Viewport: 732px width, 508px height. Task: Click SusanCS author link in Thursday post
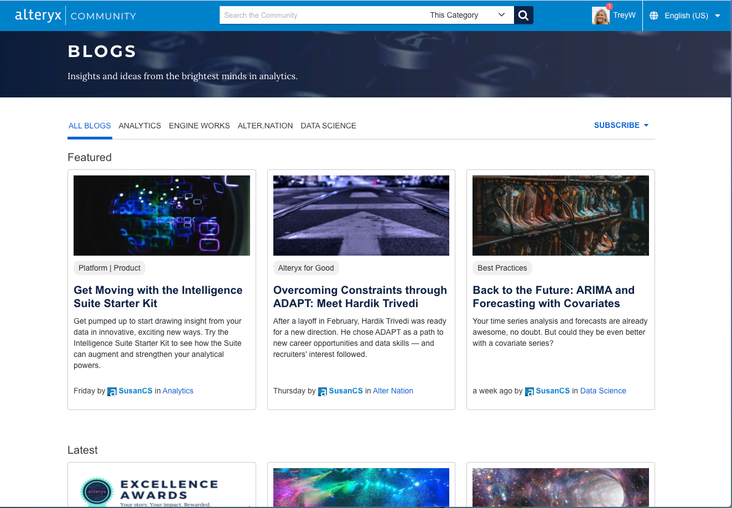(x=345, y=391)
